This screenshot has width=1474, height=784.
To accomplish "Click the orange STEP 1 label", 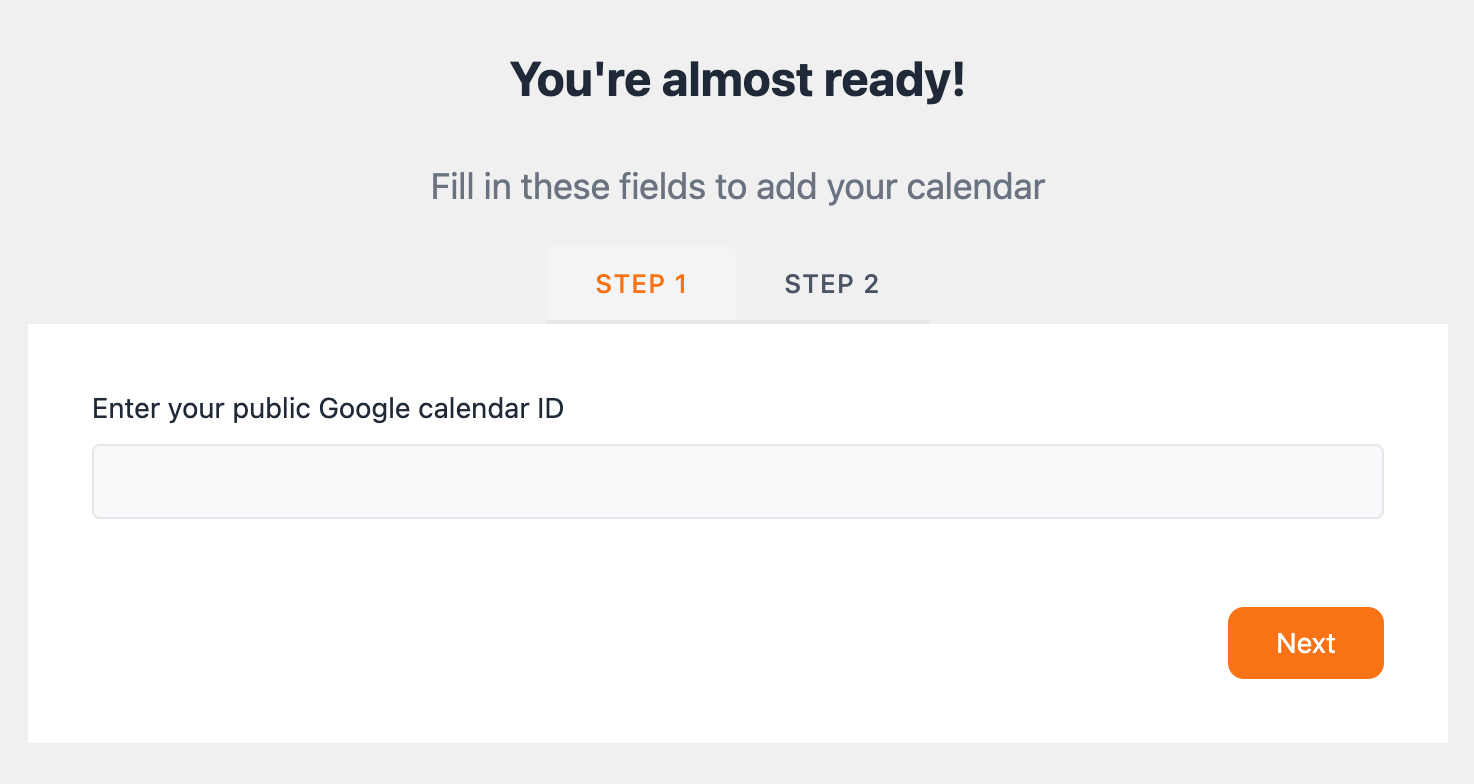I will 641,284.
